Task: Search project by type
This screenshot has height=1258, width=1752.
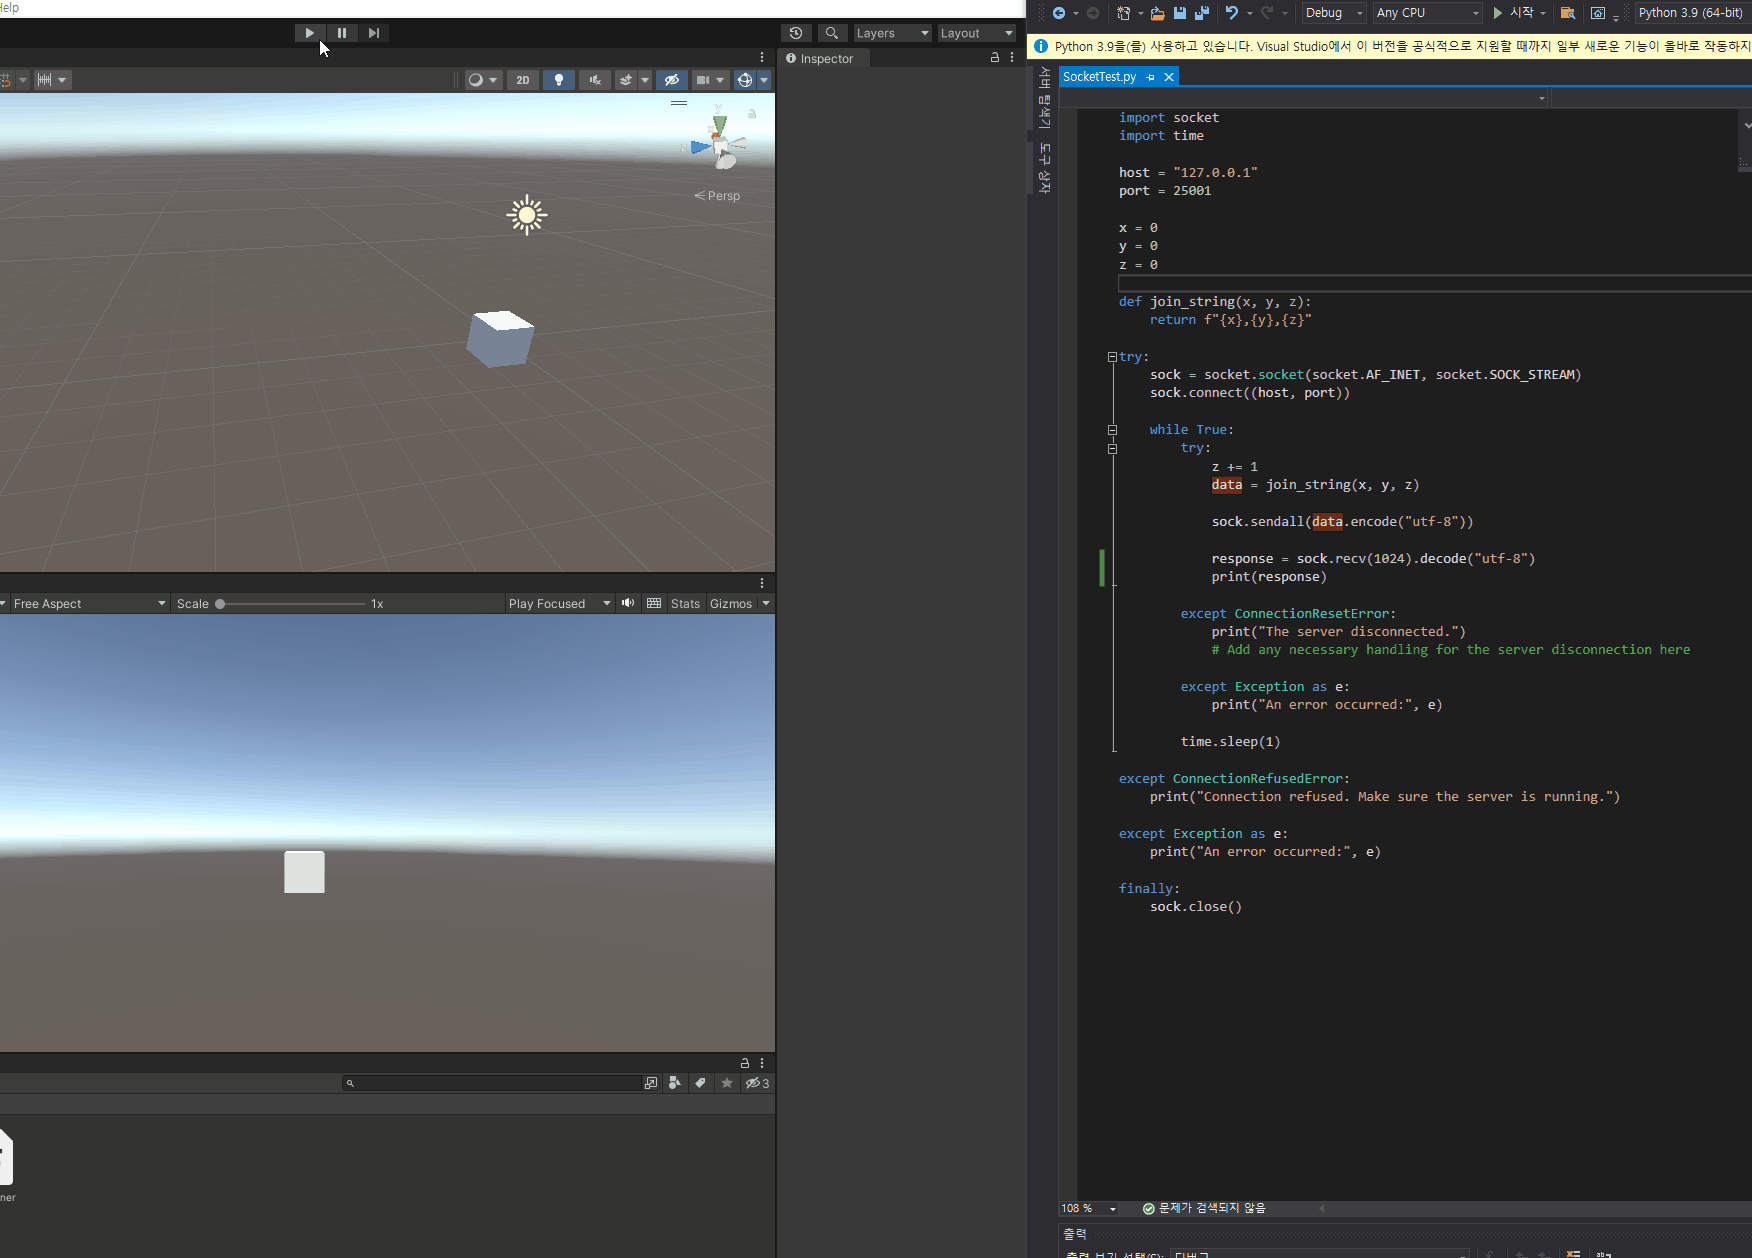Action: tap(675, 1083)
